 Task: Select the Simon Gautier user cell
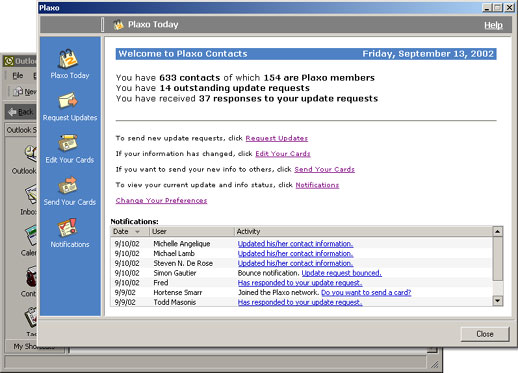tap(175, 273)
